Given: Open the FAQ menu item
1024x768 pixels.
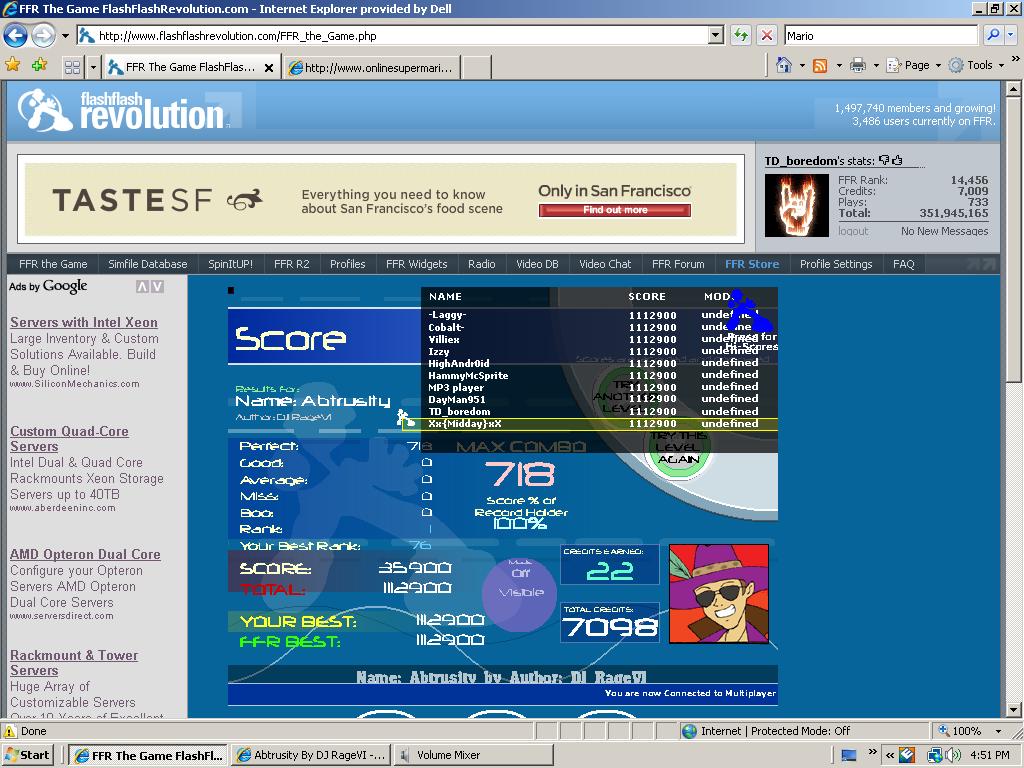Looking at the screenshot, I should pyautogui.click(x=903, y=264).
